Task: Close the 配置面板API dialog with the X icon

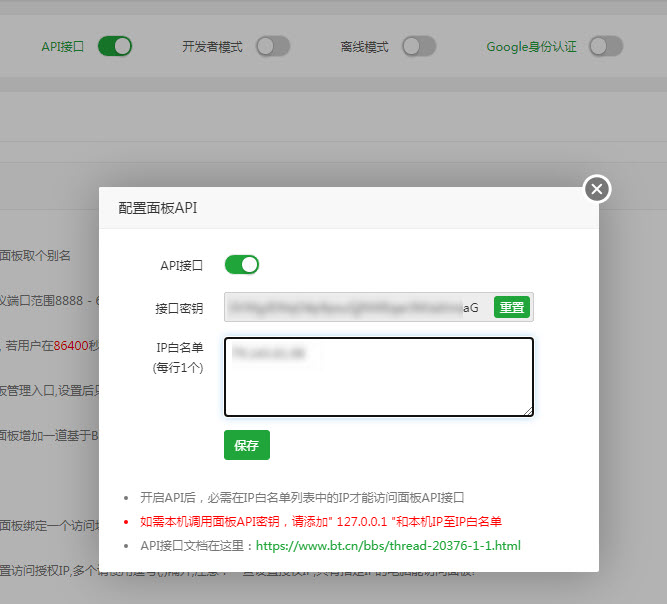Action: click(x=597, y=189)
